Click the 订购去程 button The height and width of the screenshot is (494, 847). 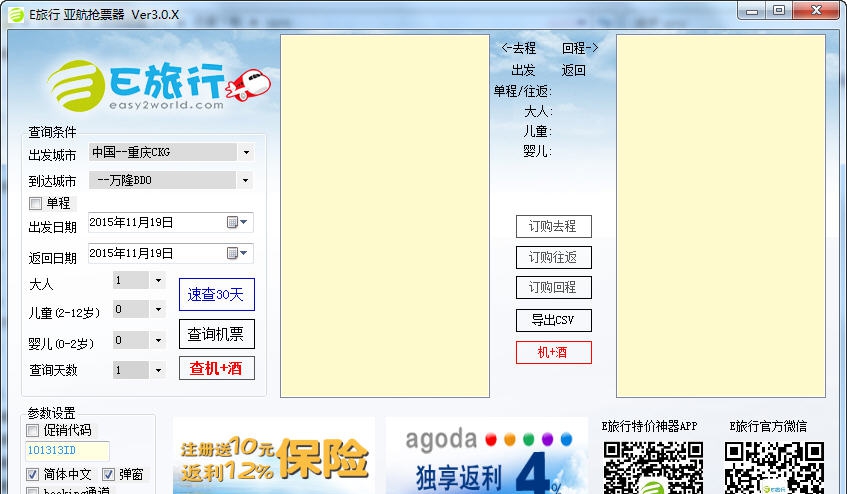[x=554, y=226]
